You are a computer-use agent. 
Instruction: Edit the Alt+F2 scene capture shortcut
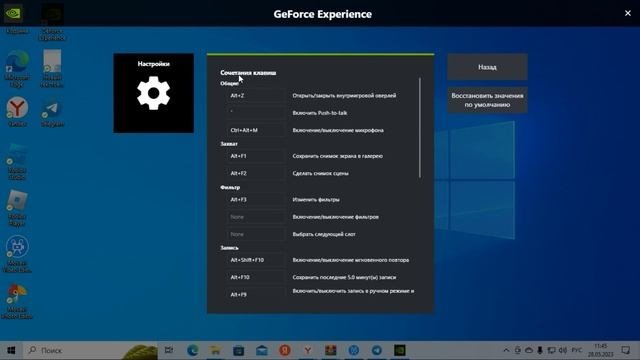click(256, 173)
